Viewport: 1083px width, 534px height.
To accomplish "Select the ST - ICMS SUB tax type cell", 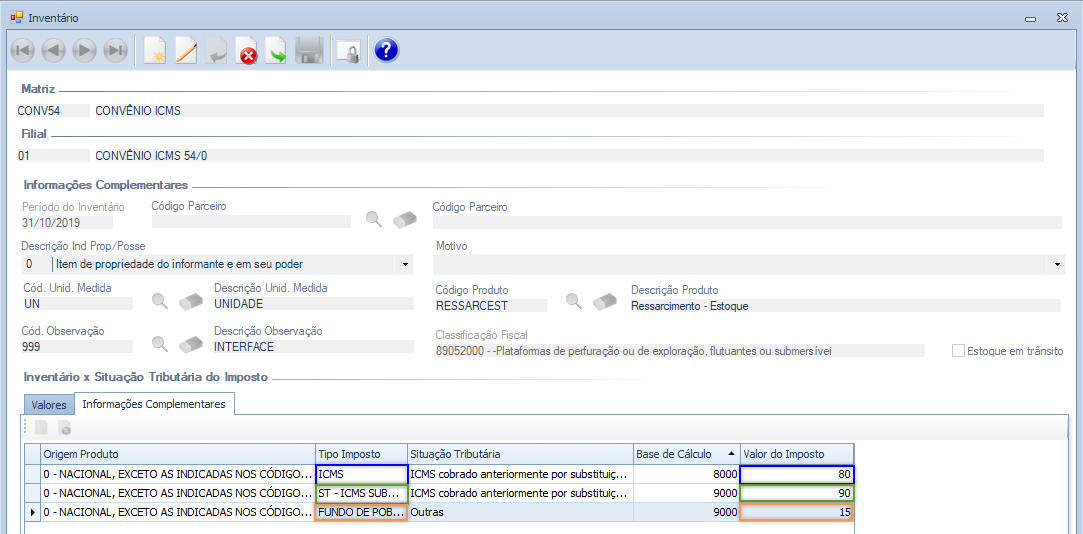I will (x=361, y=493).
